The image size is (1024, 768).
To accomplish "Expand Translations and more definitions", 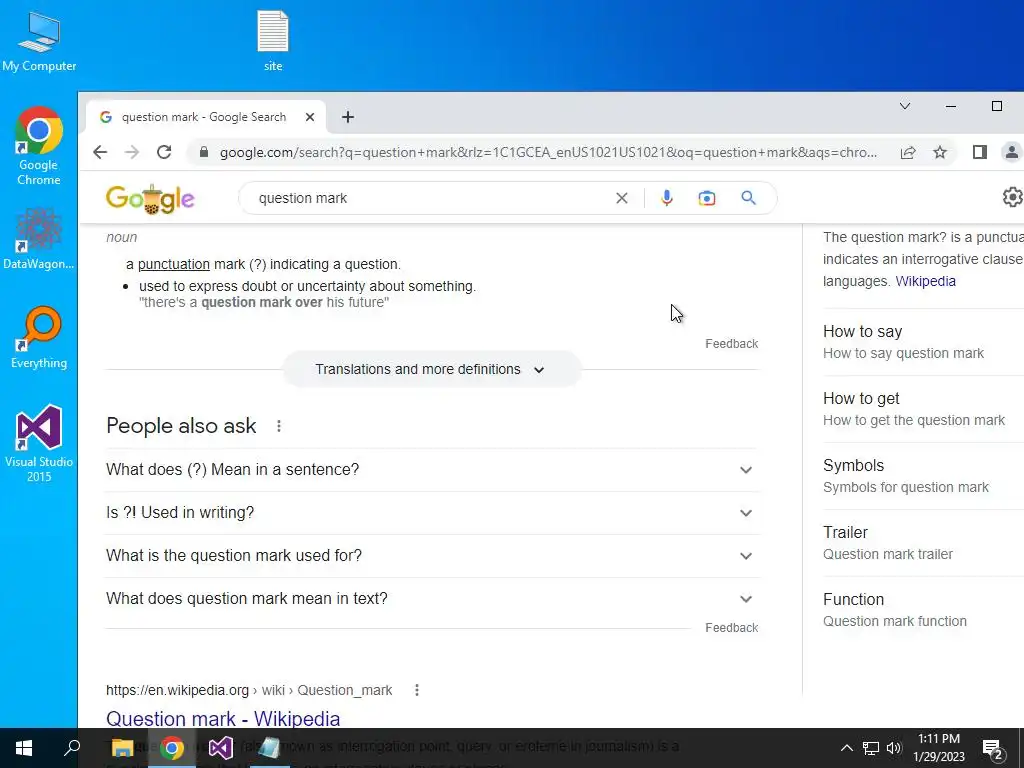I will (432, 369).
